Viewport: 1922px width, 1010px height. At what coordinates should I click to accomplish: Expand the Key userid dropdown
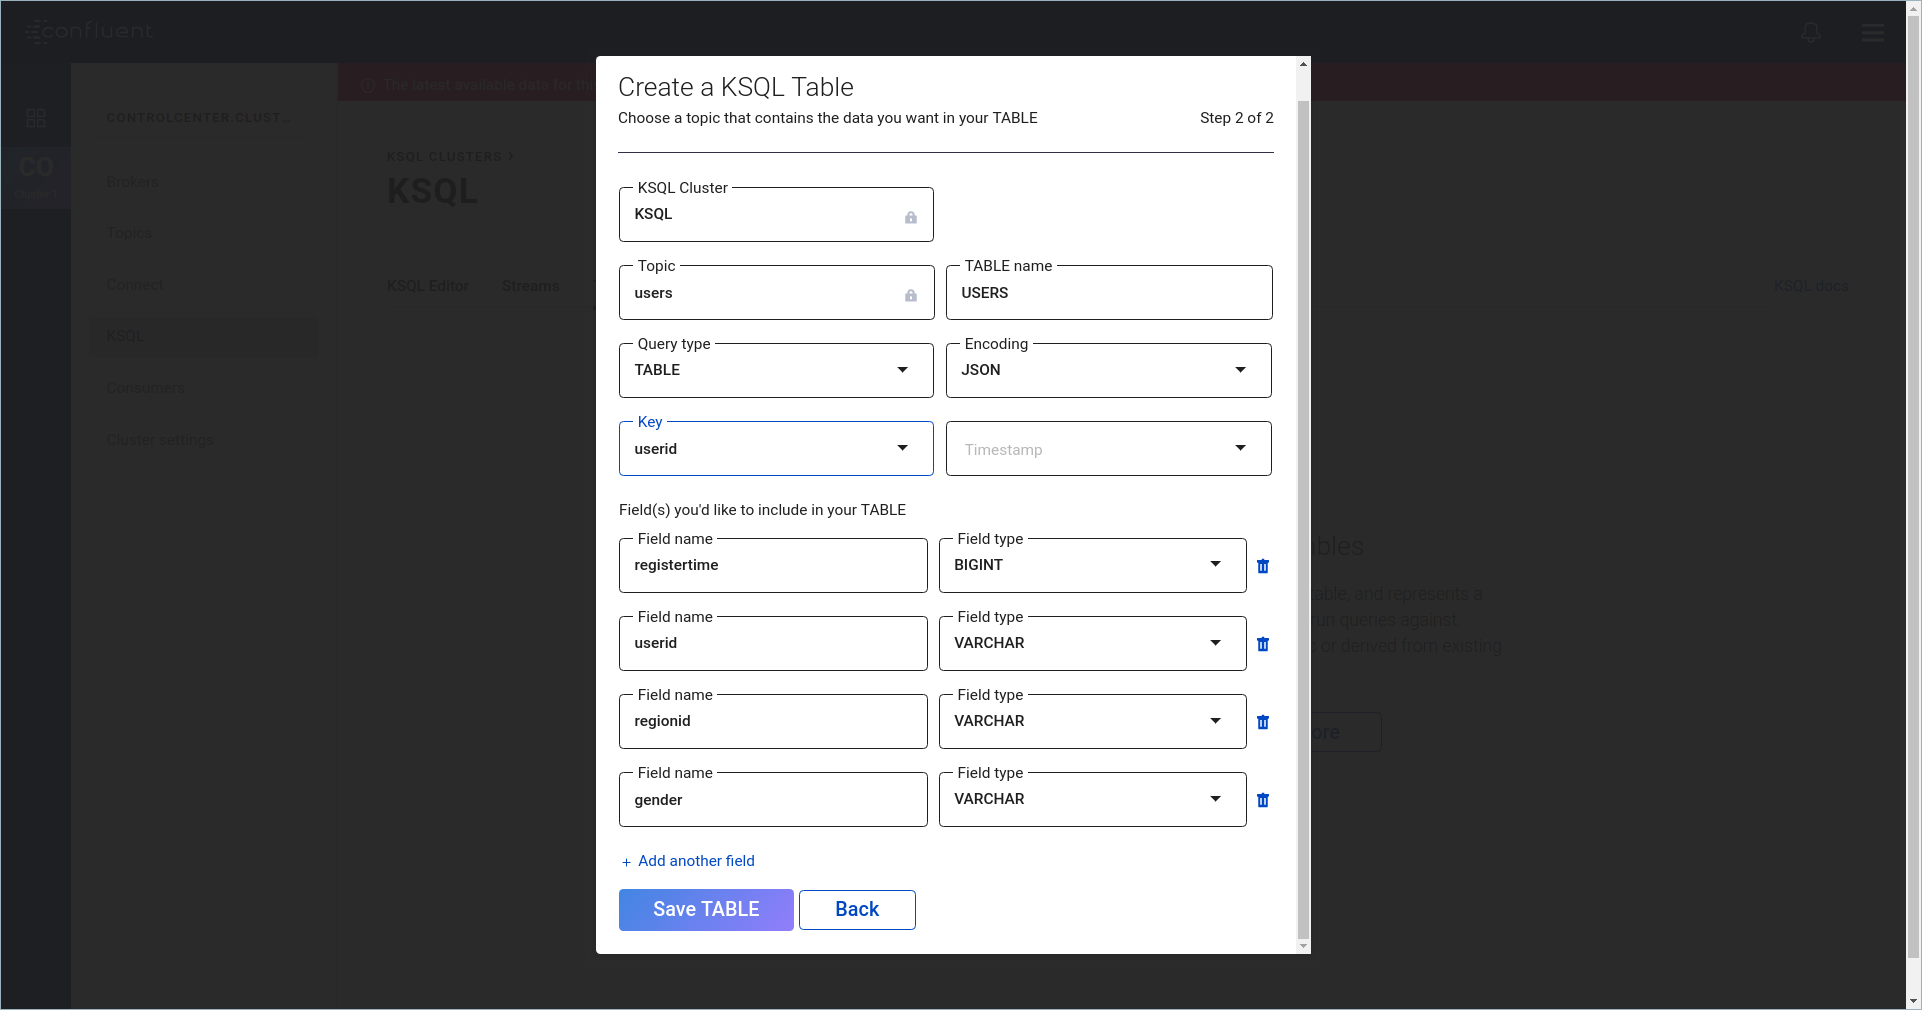click(x=776, y=449)
